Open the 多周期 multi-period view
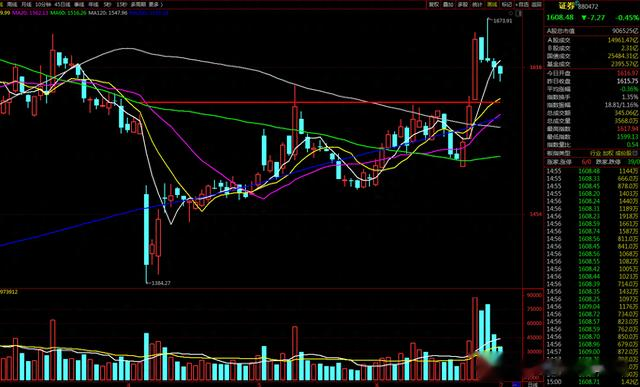 [138, 4]
